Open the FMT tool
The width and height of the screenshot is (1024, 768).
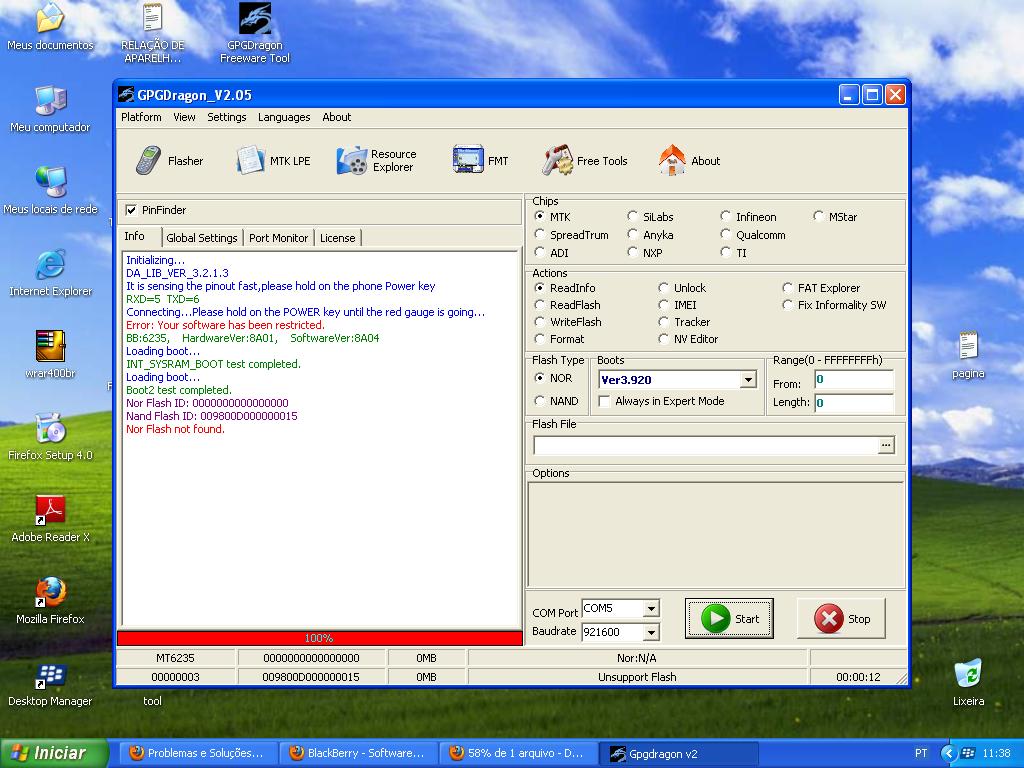tap(480, 161)
